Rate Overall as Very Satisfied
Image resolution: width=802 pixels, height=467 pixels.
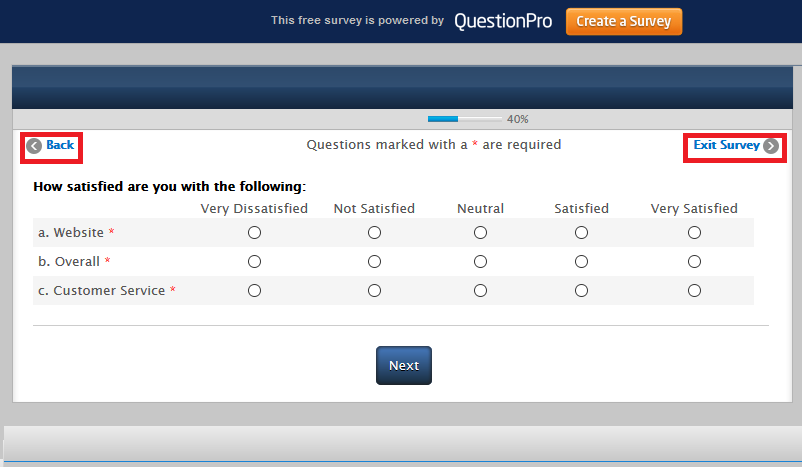[694, 262]
